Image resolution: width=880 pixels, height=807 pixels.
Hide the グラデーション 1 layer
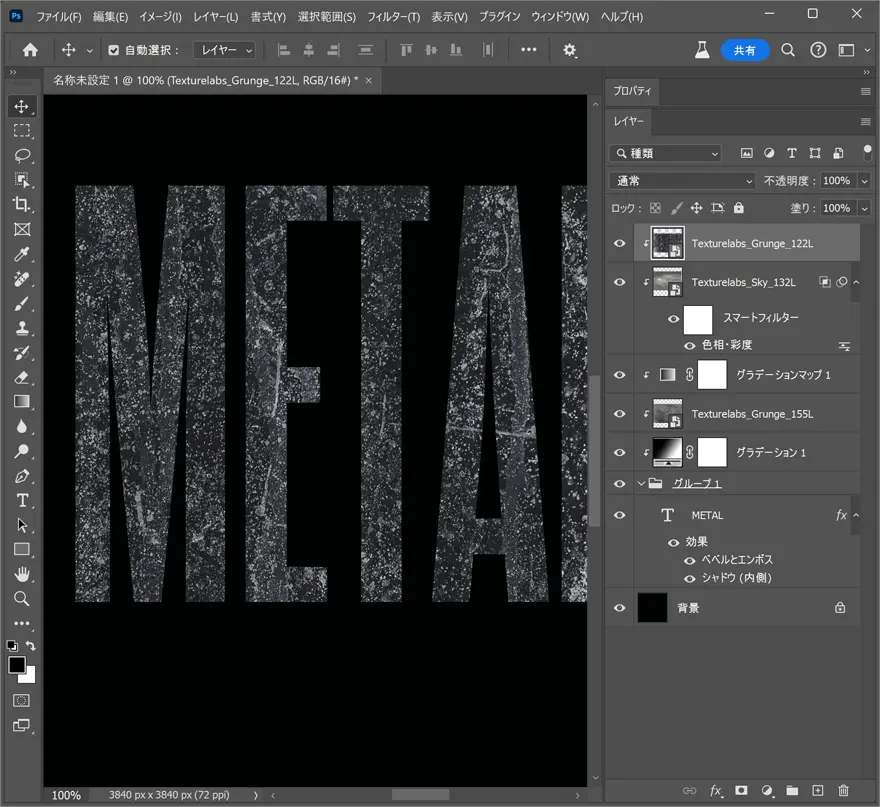pos(620,452)
